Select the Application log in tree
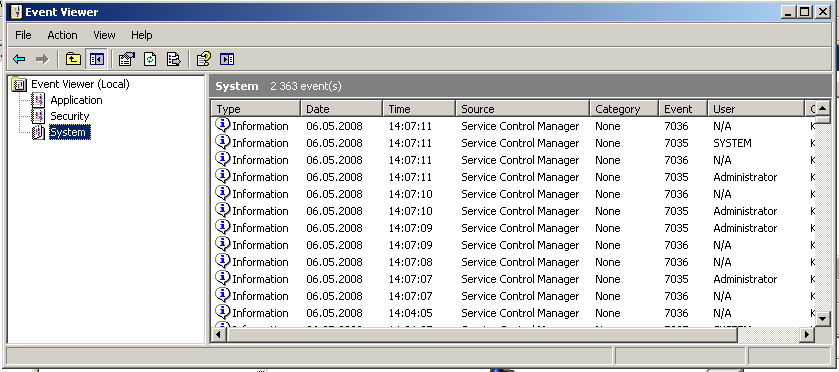Viewport: 839px width, 372px height. tap(76, 100)
